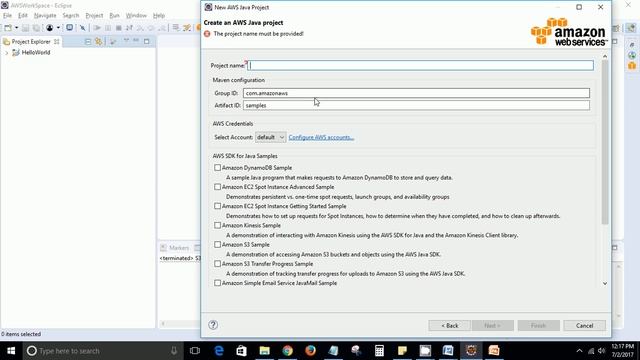Click the Suspend icon in Eclipse toolbar
This screenshot has height=360, width=640.
pyautogui.click(x=108, y=28)
